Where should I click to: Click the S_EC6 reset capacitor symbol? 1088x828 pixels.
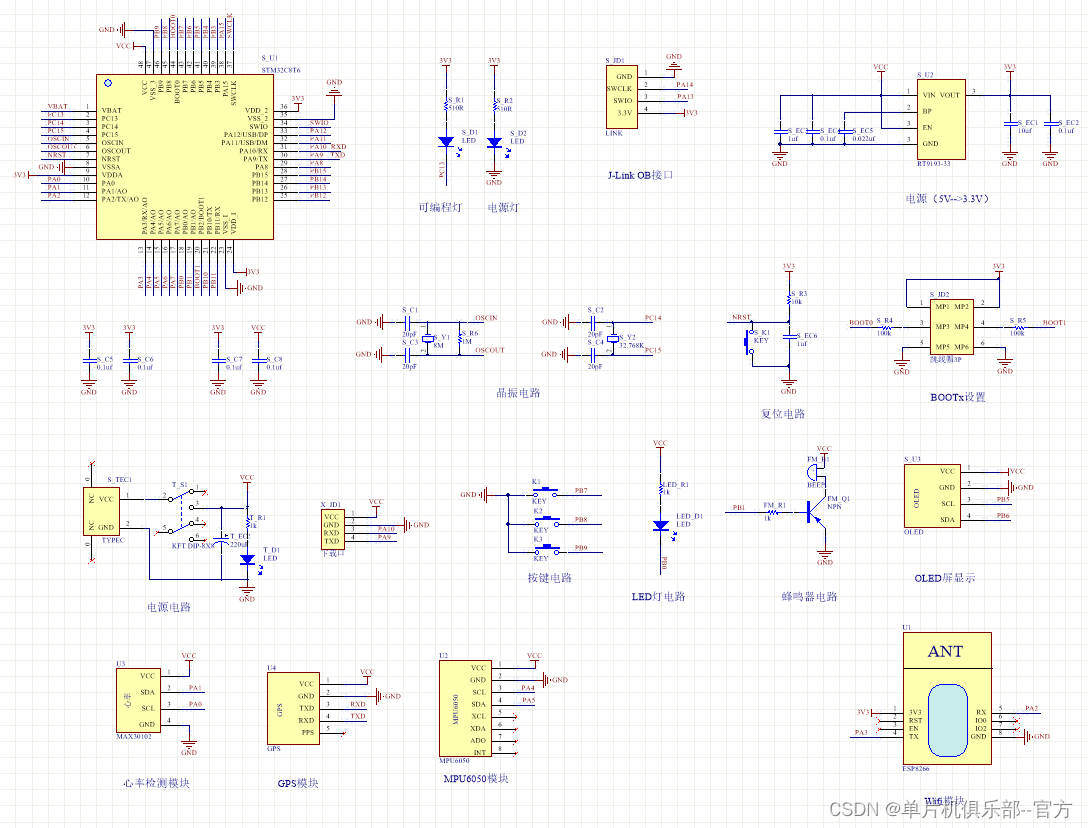click(789, 337)
